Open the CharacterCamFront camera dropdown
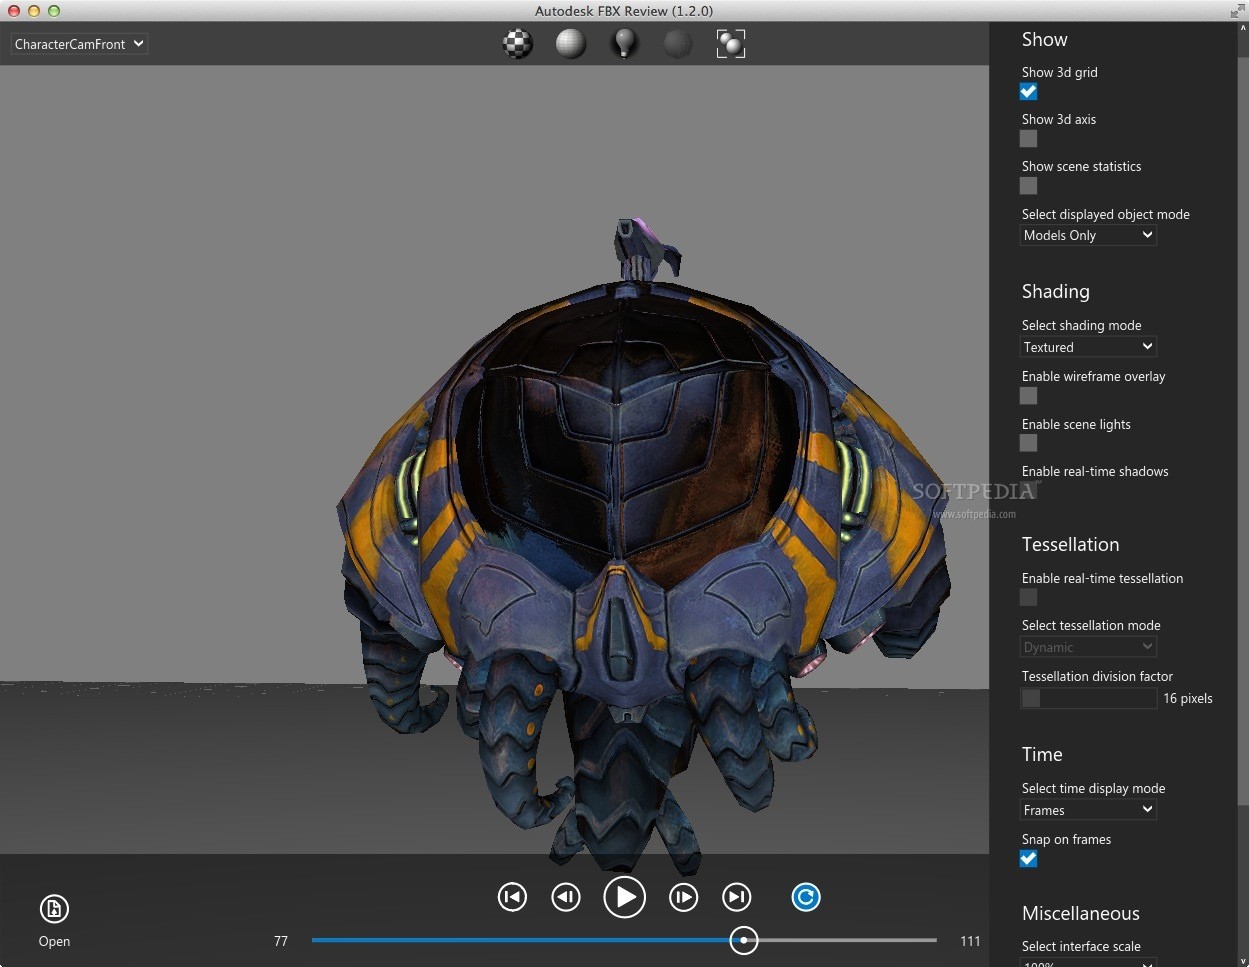The image size is (1249, 967). pyautogui.click(x=79, y=44)
